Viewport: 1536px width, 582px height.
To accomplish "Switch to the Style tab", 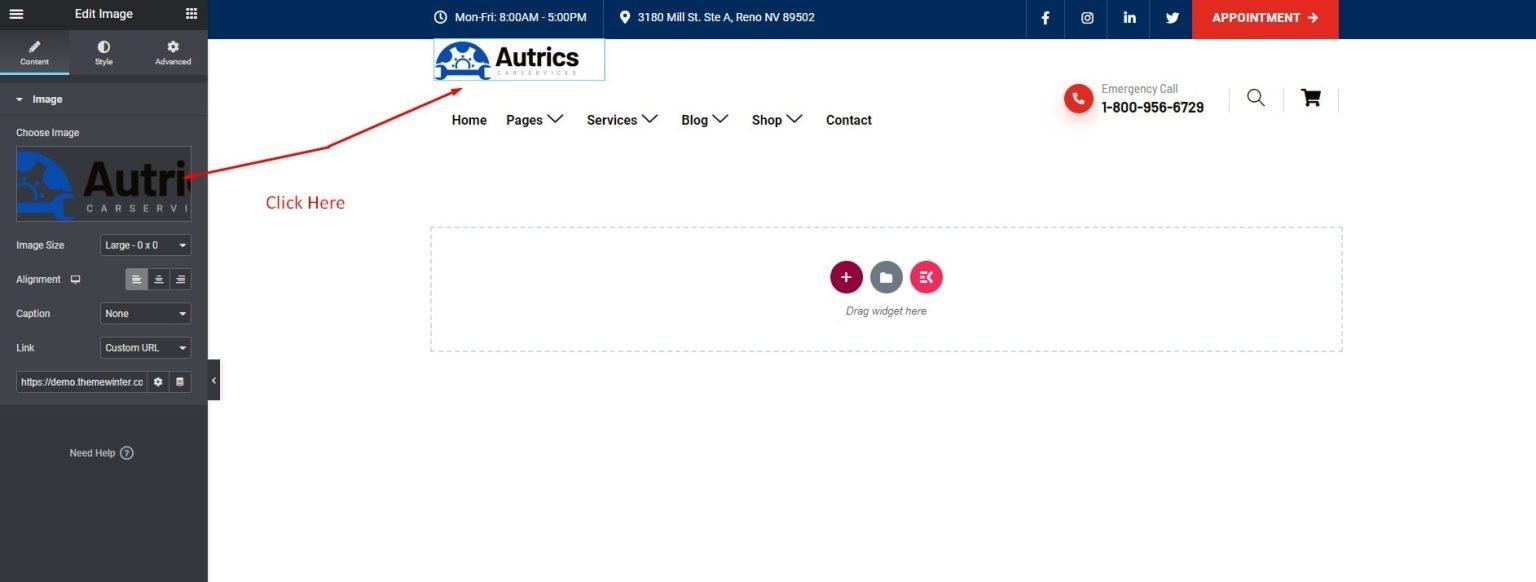I will pos(104,53).
